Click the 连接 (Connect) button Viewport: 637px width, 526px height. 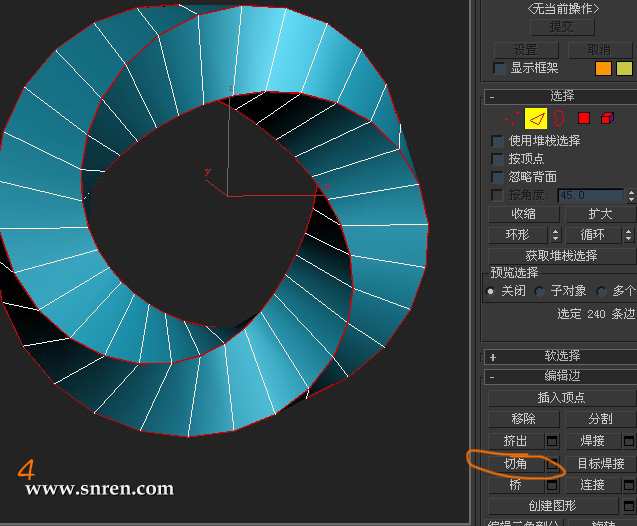(x=594, y=485)
